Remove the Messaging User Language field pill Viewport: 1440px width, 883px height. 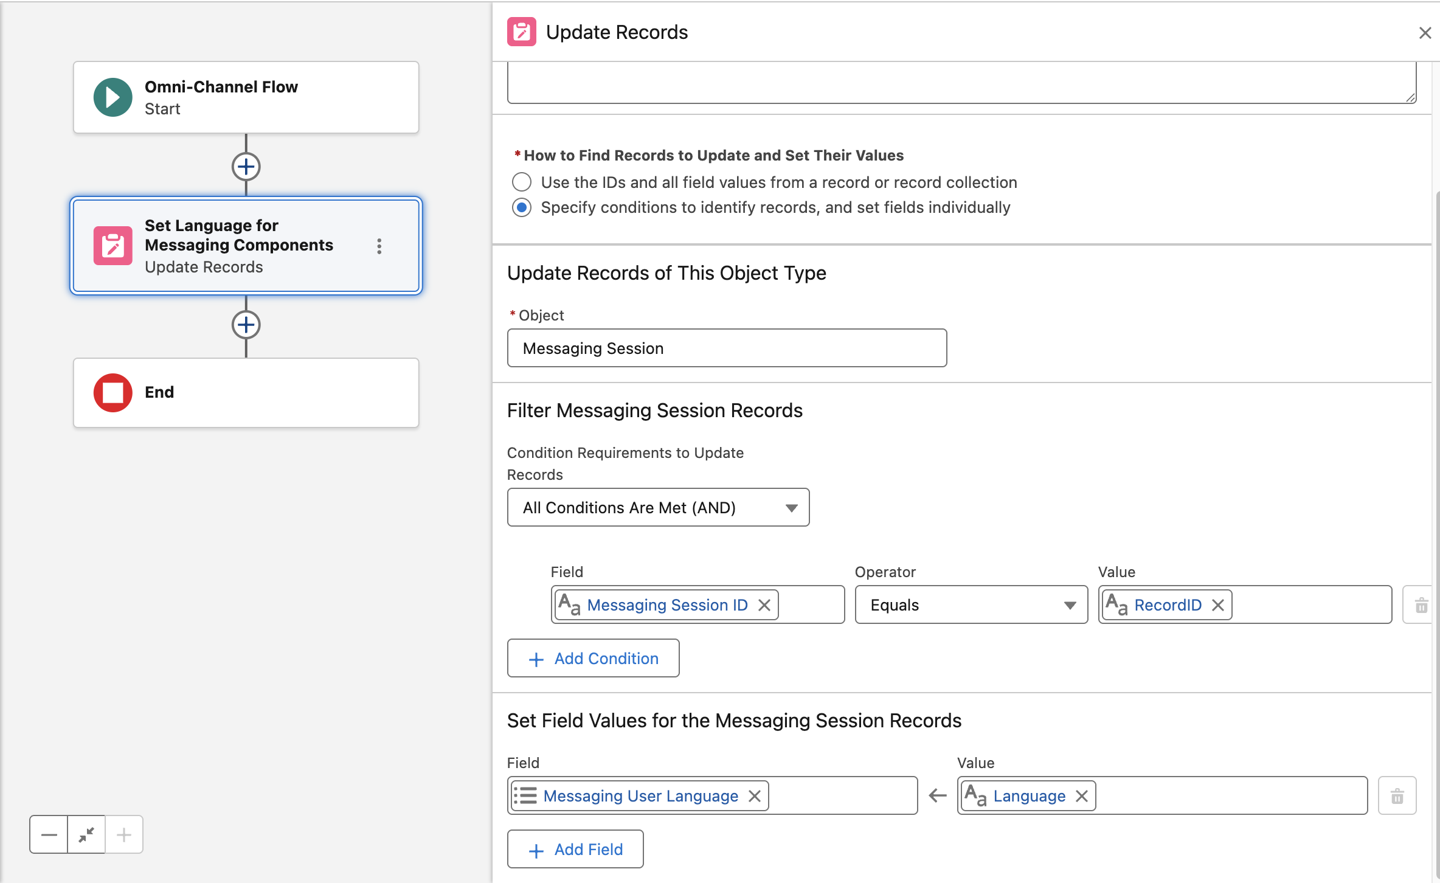point(755,796)
